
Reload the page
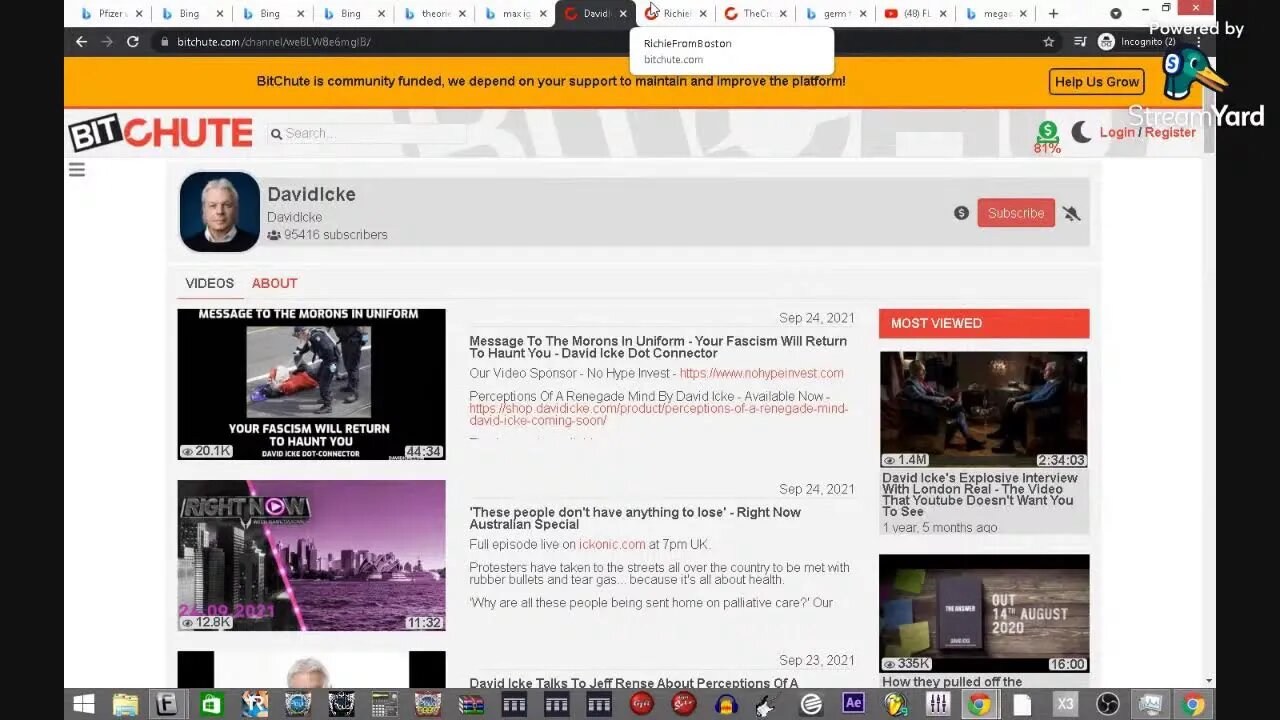click(133, 42)
